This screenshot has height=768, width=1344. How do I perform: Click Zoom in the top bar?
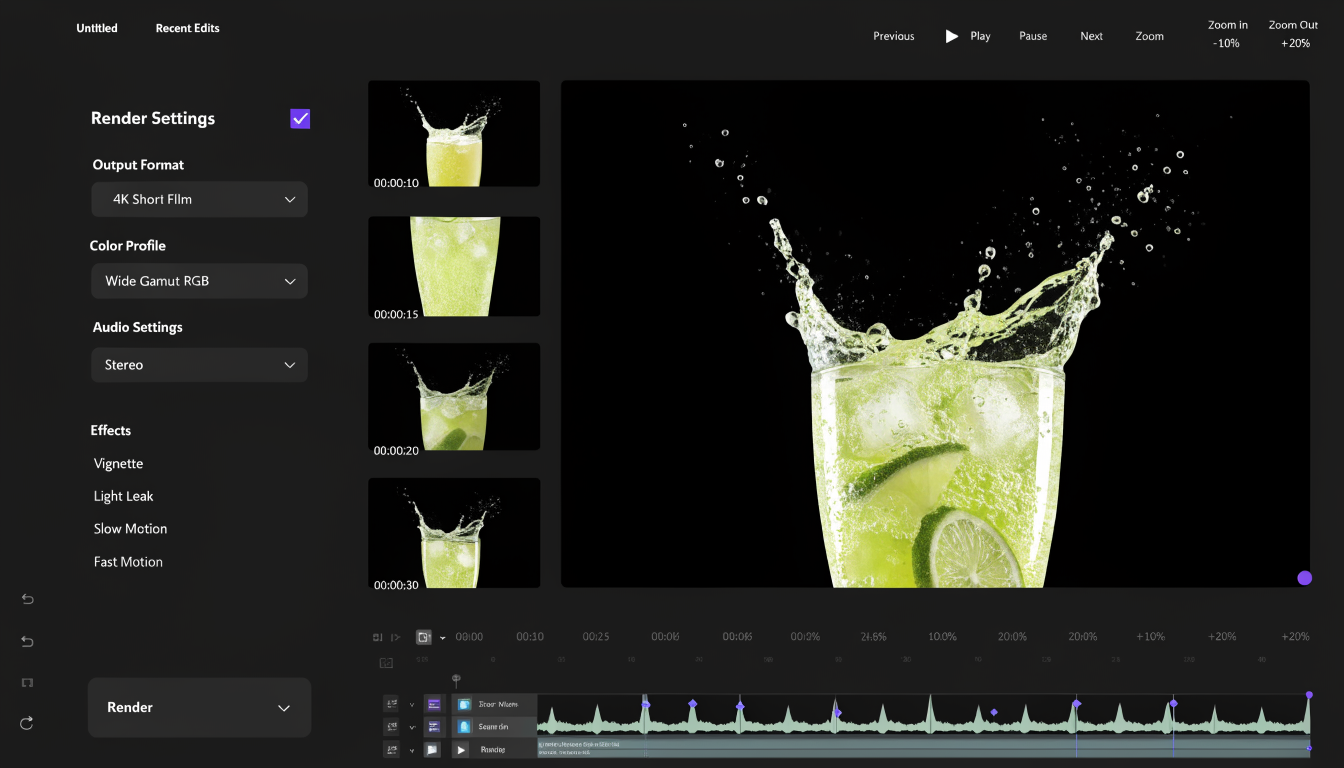[1149, 36]
